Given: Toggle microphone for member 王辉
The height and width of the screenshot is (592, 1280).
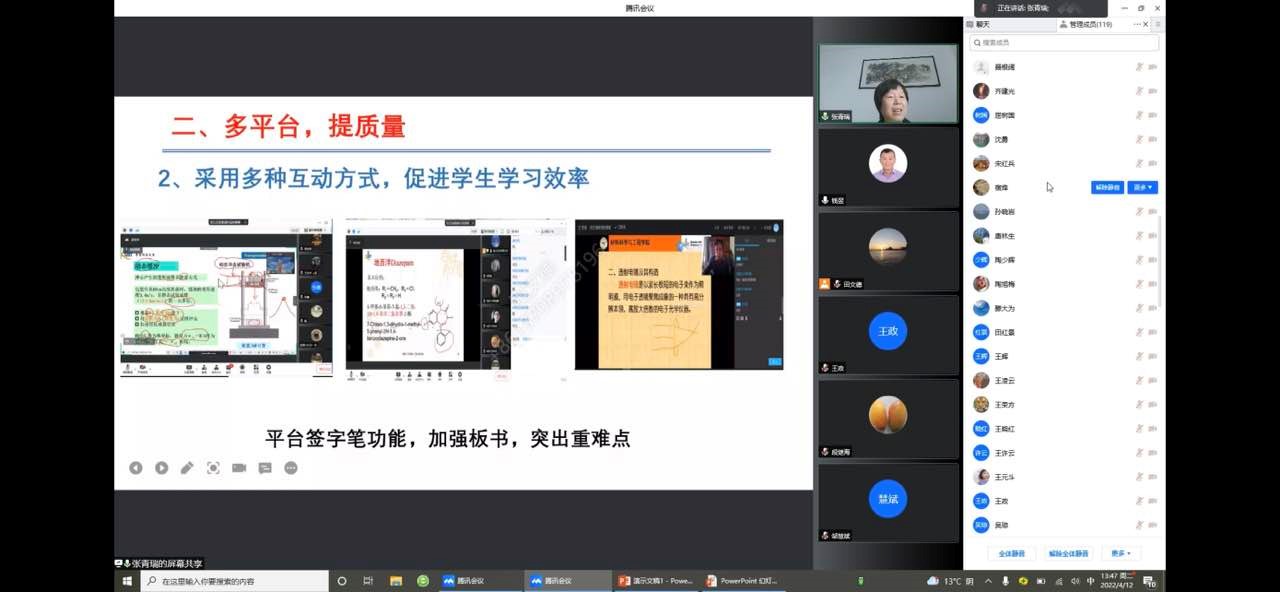Looking at the screenshot, I should (1138, 356).
